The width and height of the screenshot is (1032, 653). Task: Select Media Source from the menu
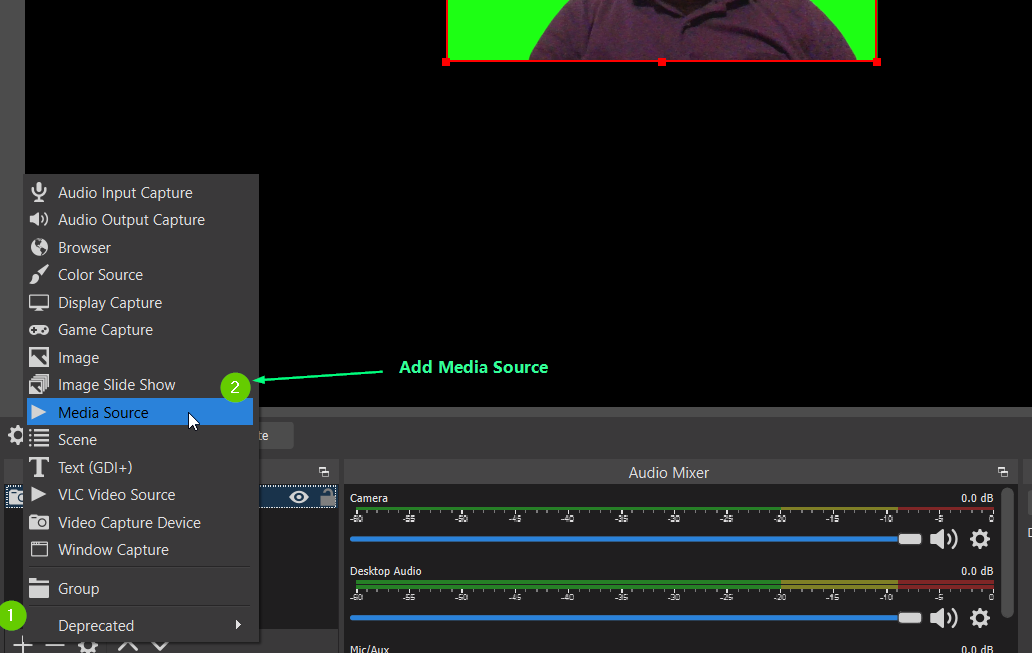coord(103,412)
